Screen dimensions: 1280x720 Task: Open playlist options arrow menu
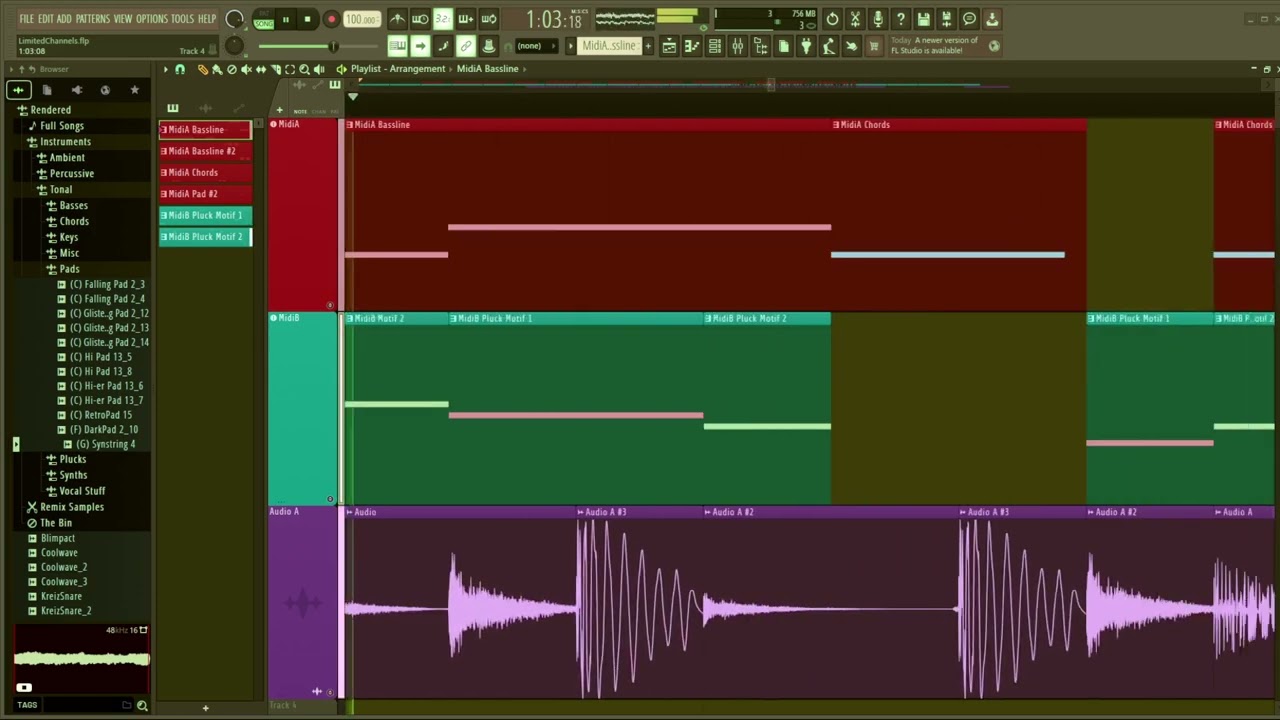[166, 69]
